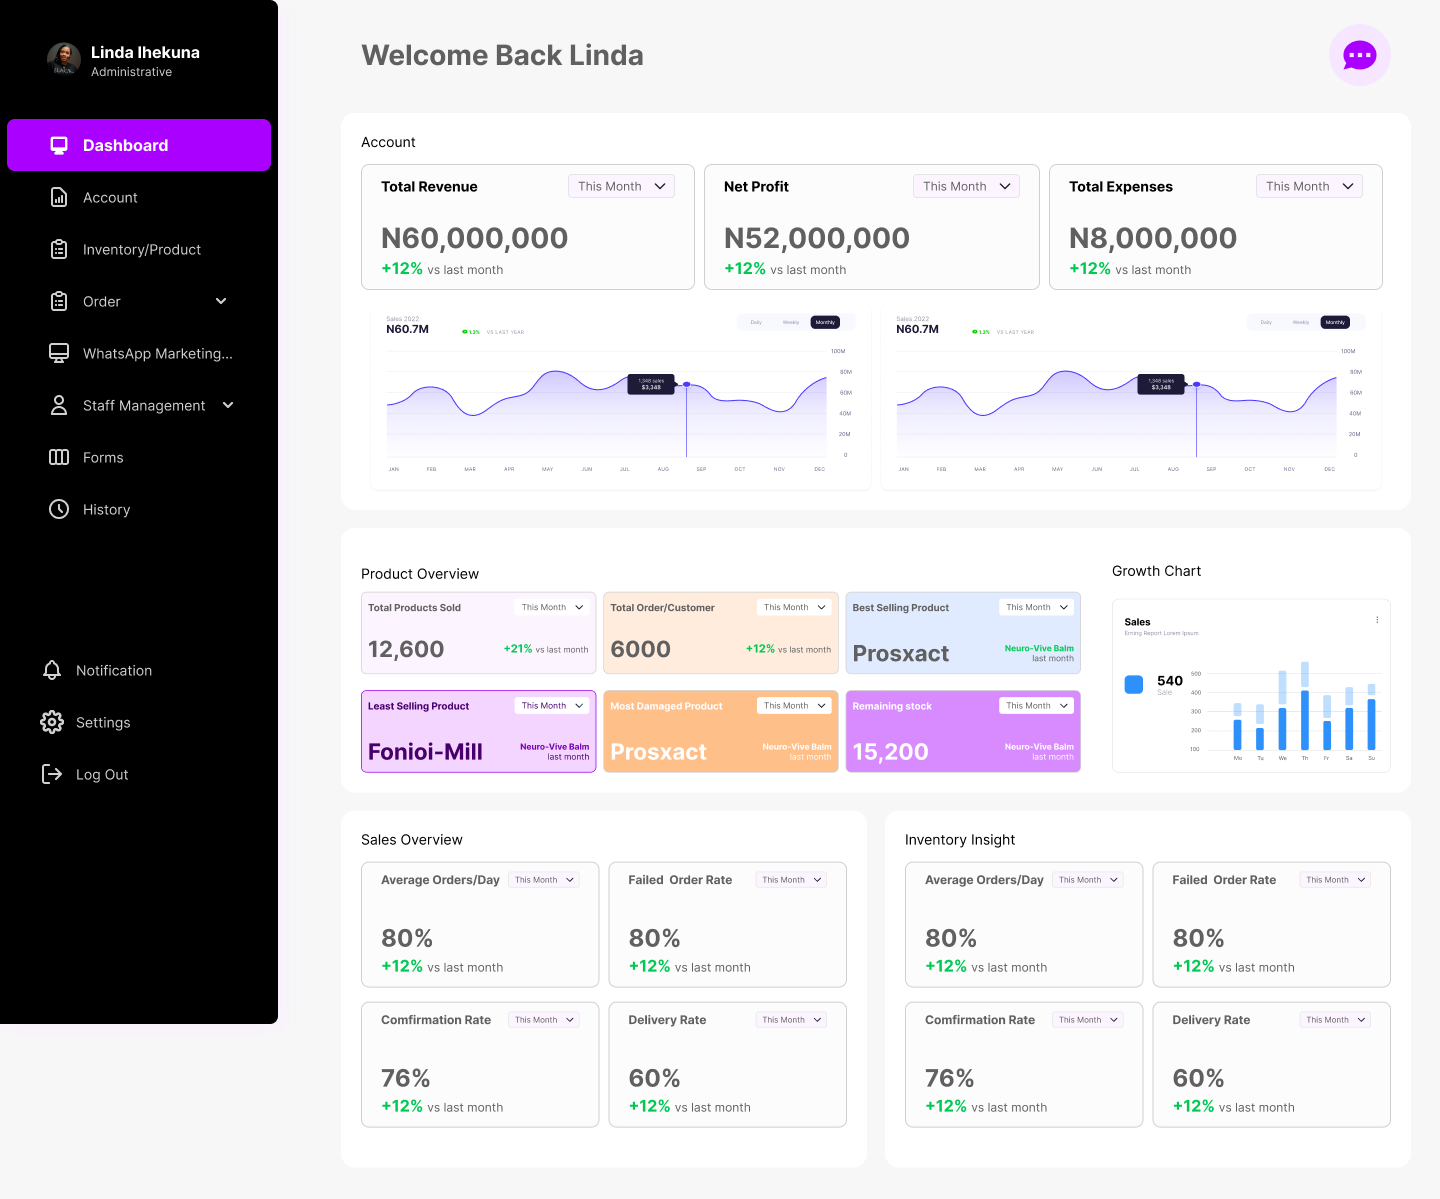Click the Total Products Sold value 12,600
This screenshot has height=1199, width=1440.
point(406,649)
